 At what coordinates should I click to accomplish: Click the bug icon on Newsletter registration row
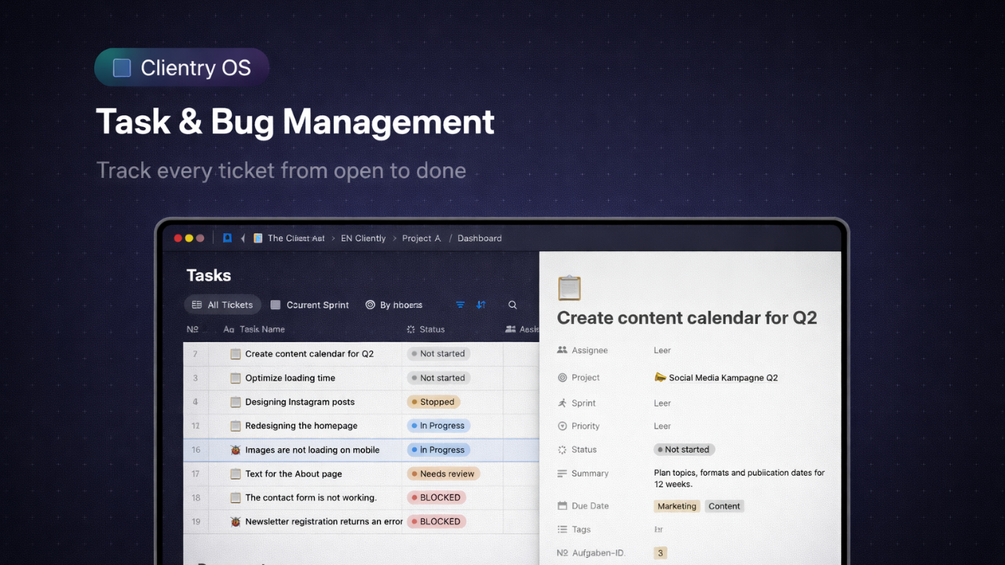coord(235,521)
